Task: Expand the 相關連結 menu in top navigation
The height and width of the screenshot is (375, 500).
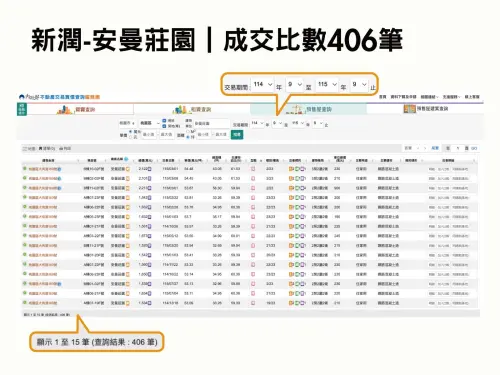Action: (x=429, y=97)
